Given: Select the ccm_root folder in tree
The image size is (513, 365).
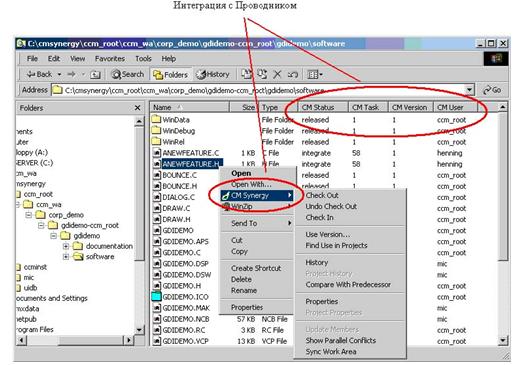Looking at the screenshot, I should coord(38,194).
